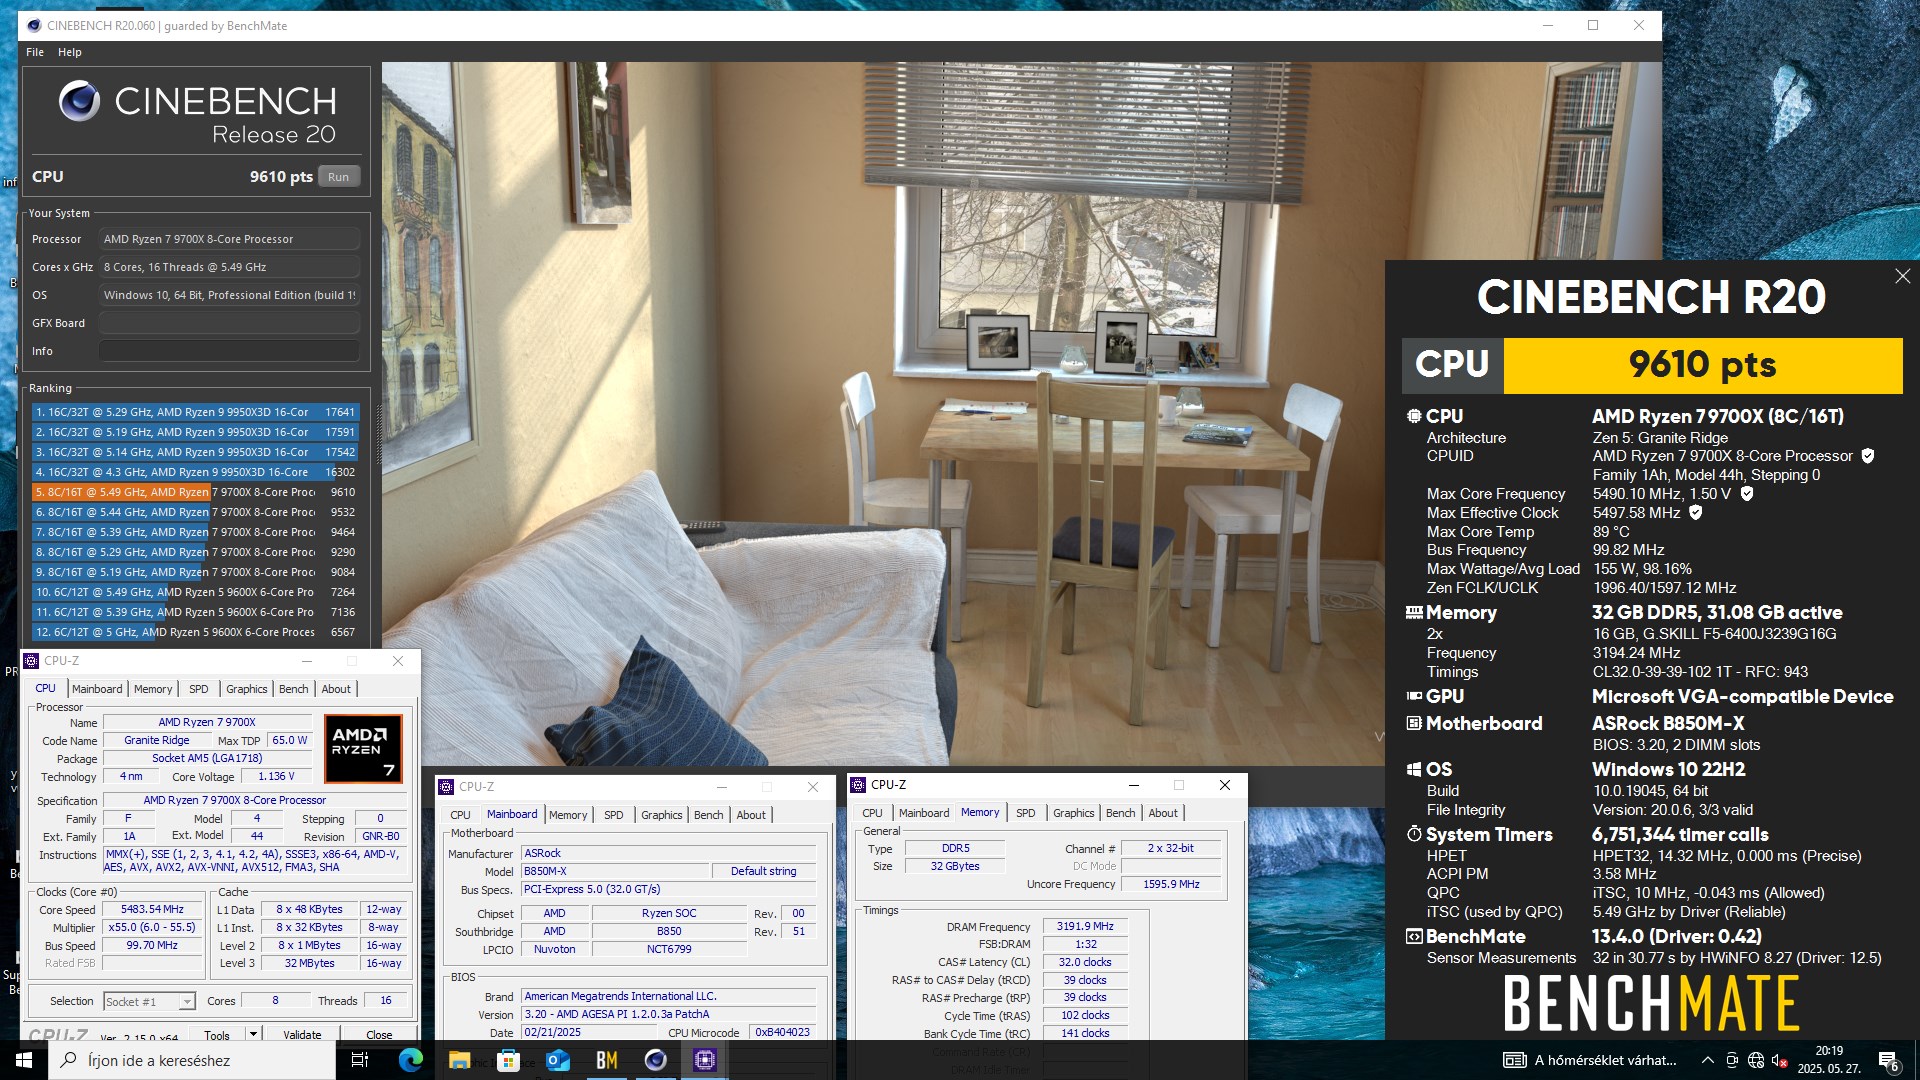This screenshot has height=1080, width=1920.
Task: Click the verified shield next to CPUID processor name
Action: pyautogui.click(x=1867, y=456)
